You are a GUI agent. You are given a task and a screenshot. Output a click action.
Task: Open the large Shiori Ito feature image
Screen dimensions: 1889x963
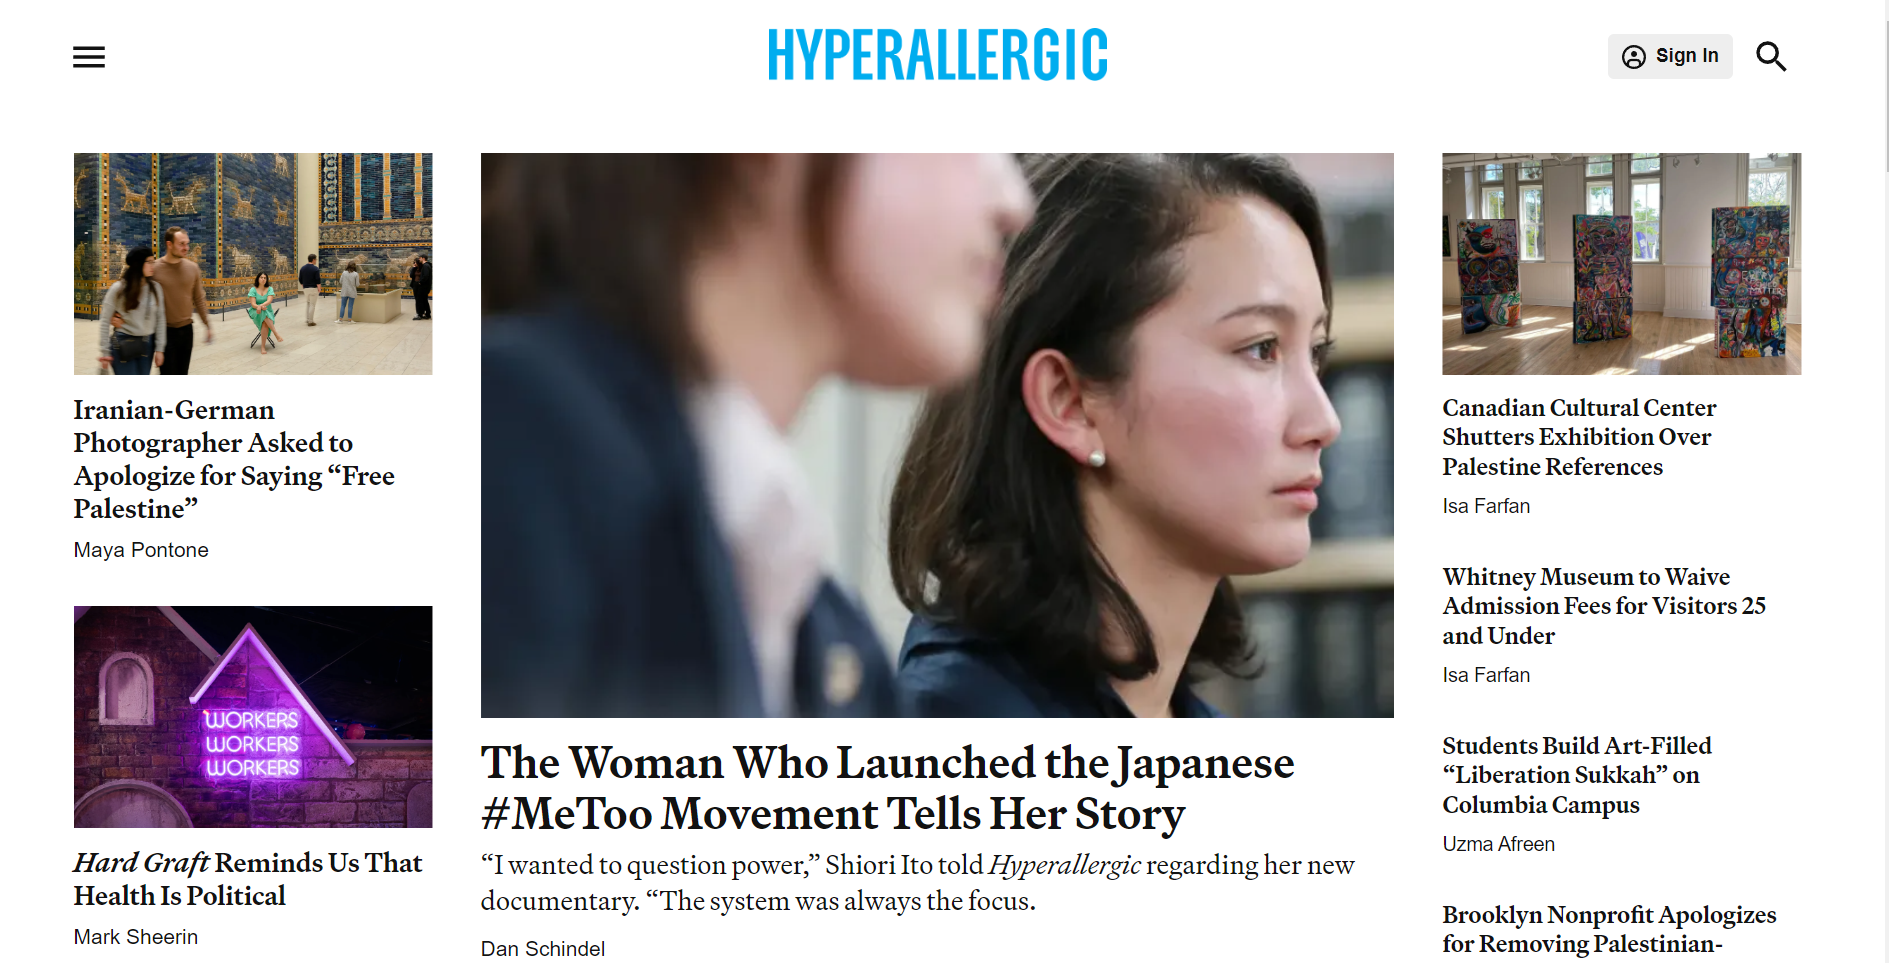pos(937,435)
